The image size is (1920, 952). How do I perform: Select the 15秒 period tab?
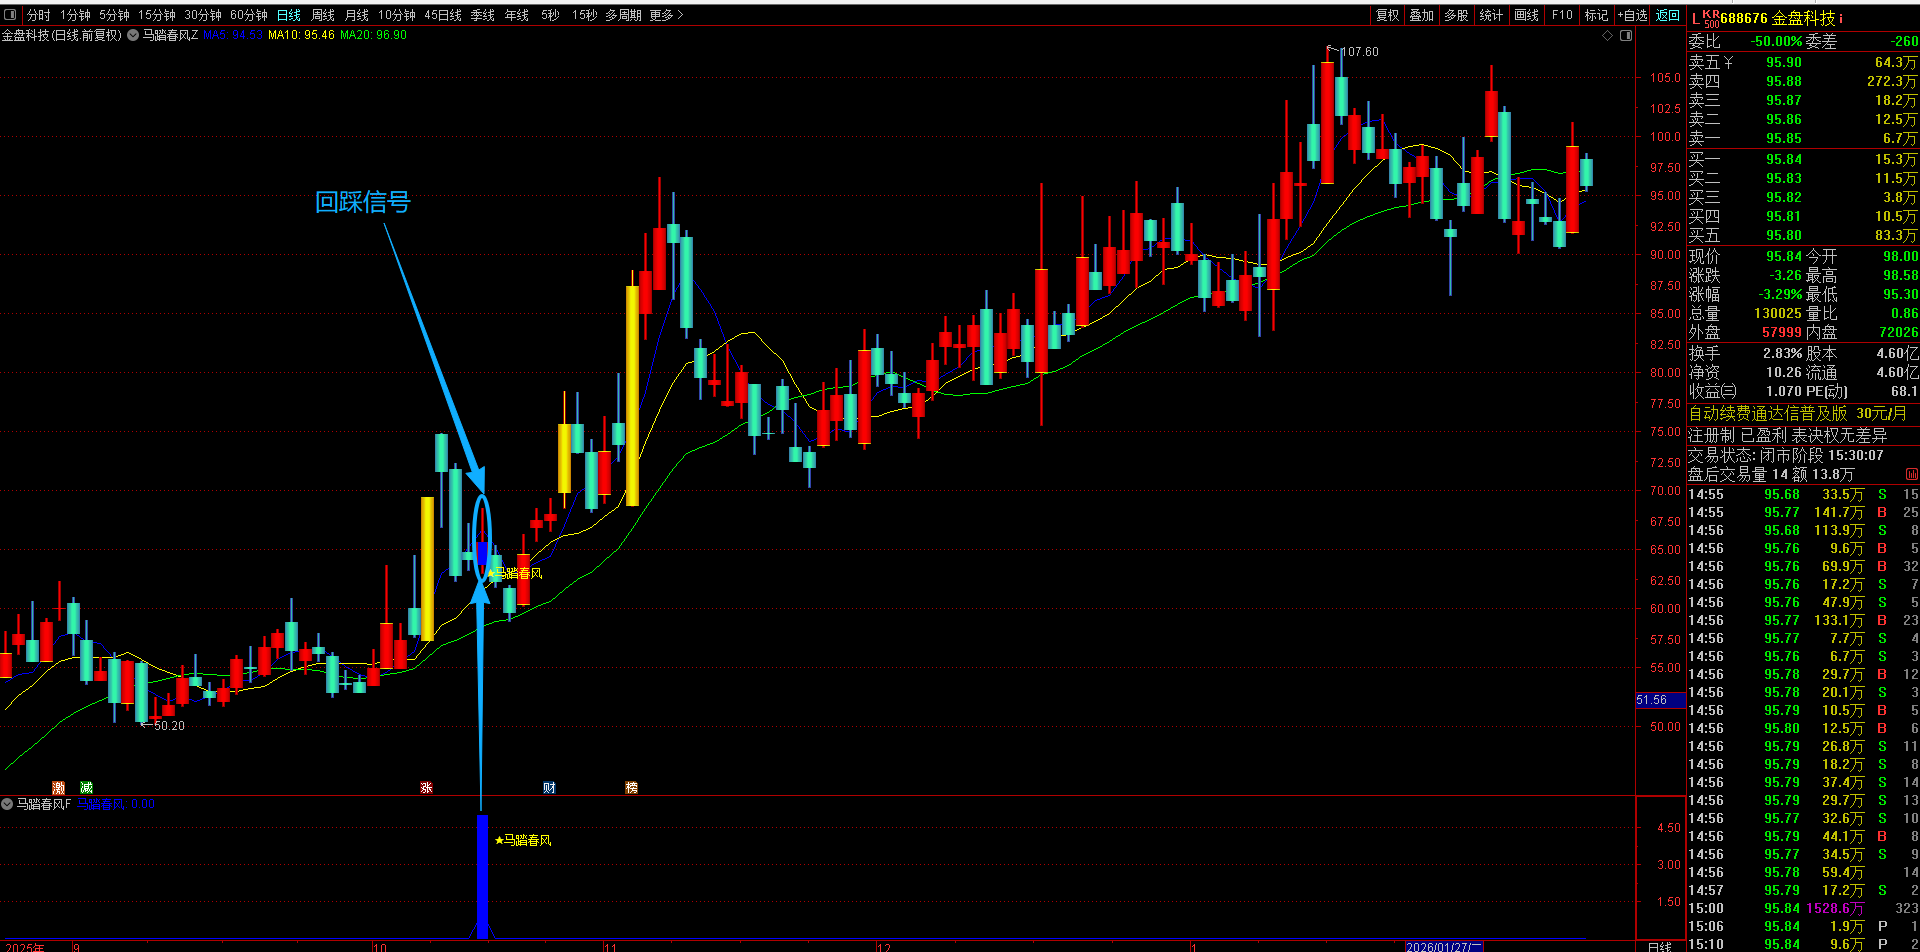click(584, 15)
